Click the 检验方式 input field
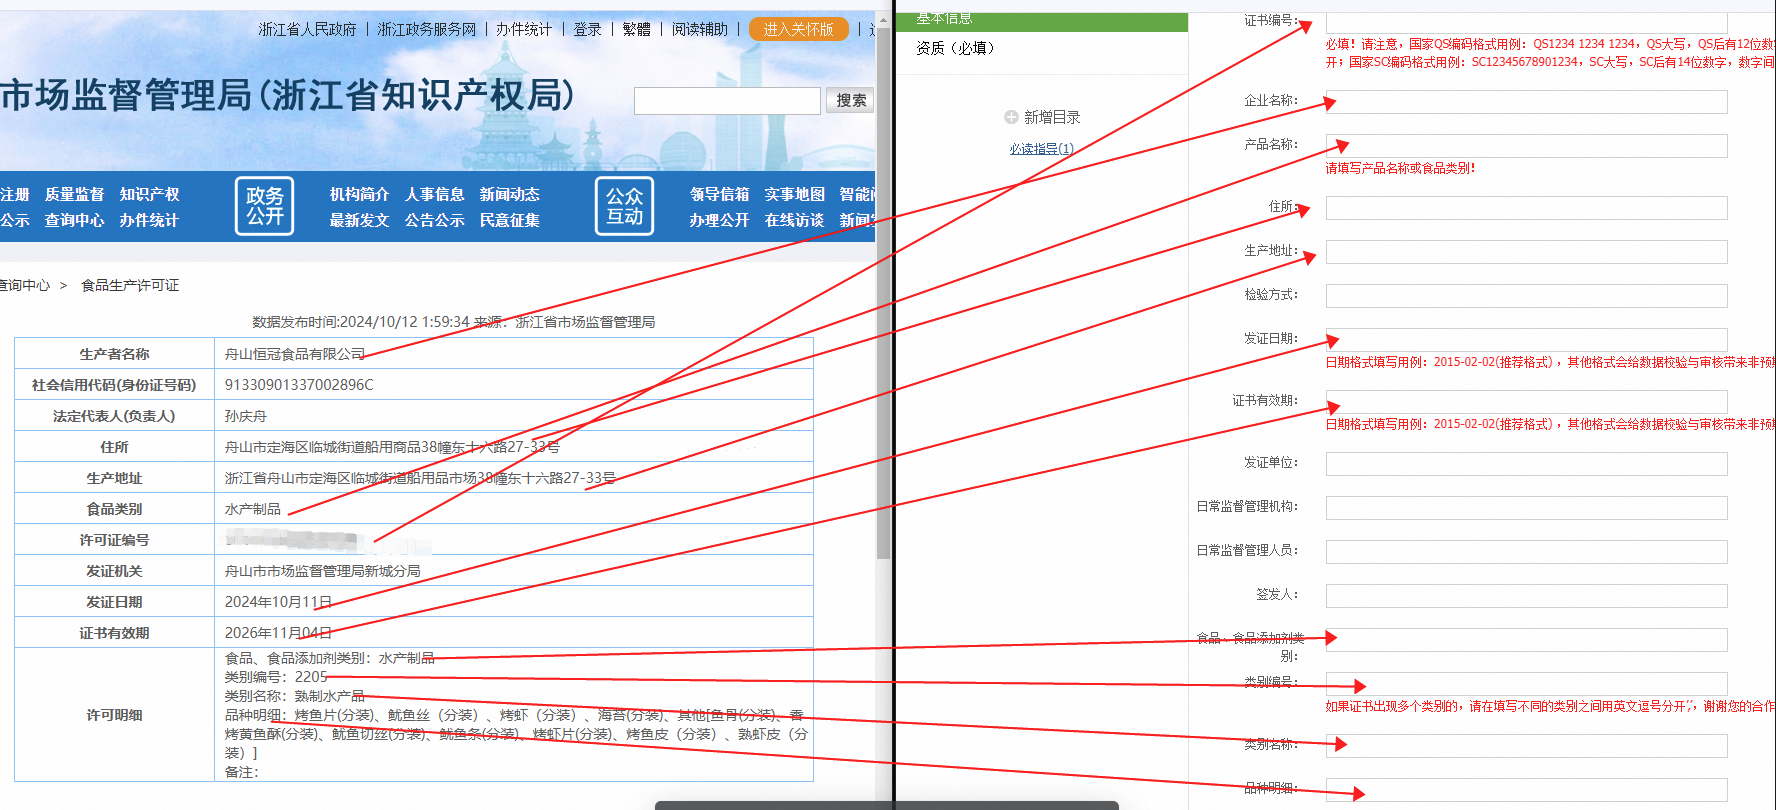This screenshot has height=810, width=1776. [x=1526, y=296]
